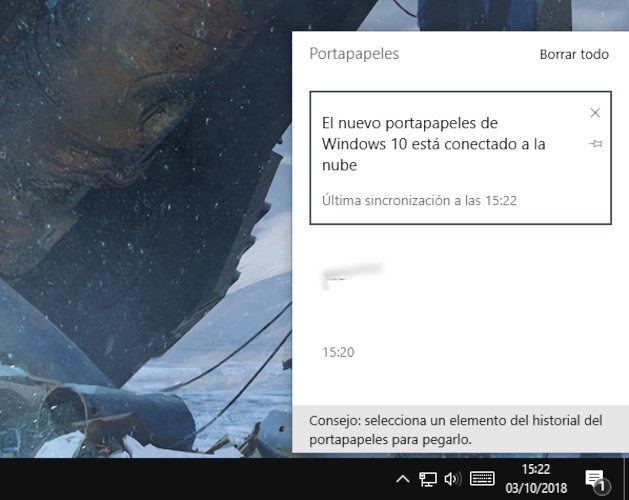Open the volume speaker control
The width and height of the screenshot is (629, 500).
click(x=453, y=479)
